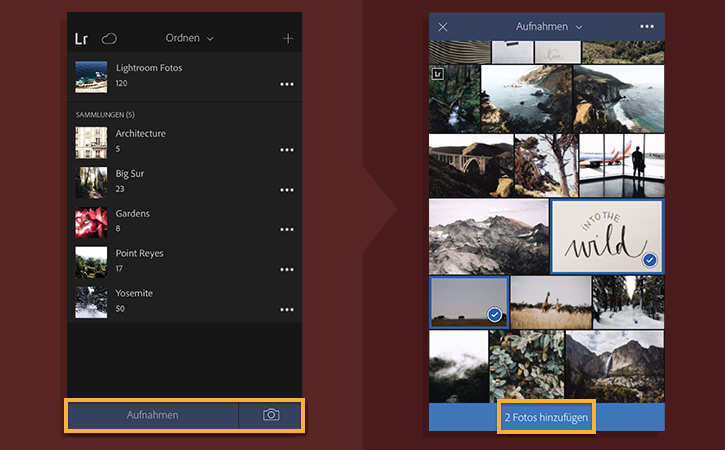This screenshot has height=450, width=725.
Task: Expand the Ordnen sort dropdown
Action: tap(190, 38)
